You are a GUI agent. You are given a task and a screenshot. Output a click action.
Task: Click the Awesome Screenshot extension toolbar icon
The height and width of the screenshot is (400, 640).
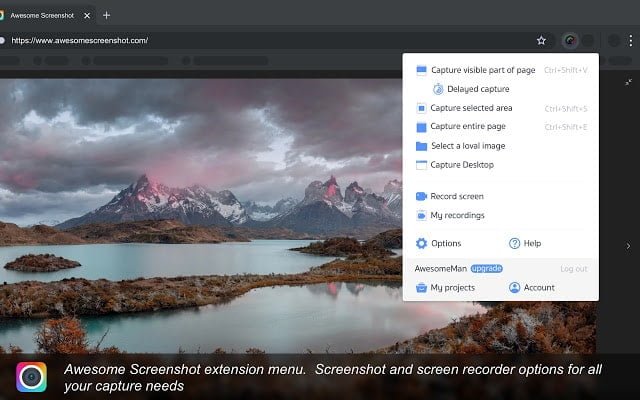coord(570,40)
